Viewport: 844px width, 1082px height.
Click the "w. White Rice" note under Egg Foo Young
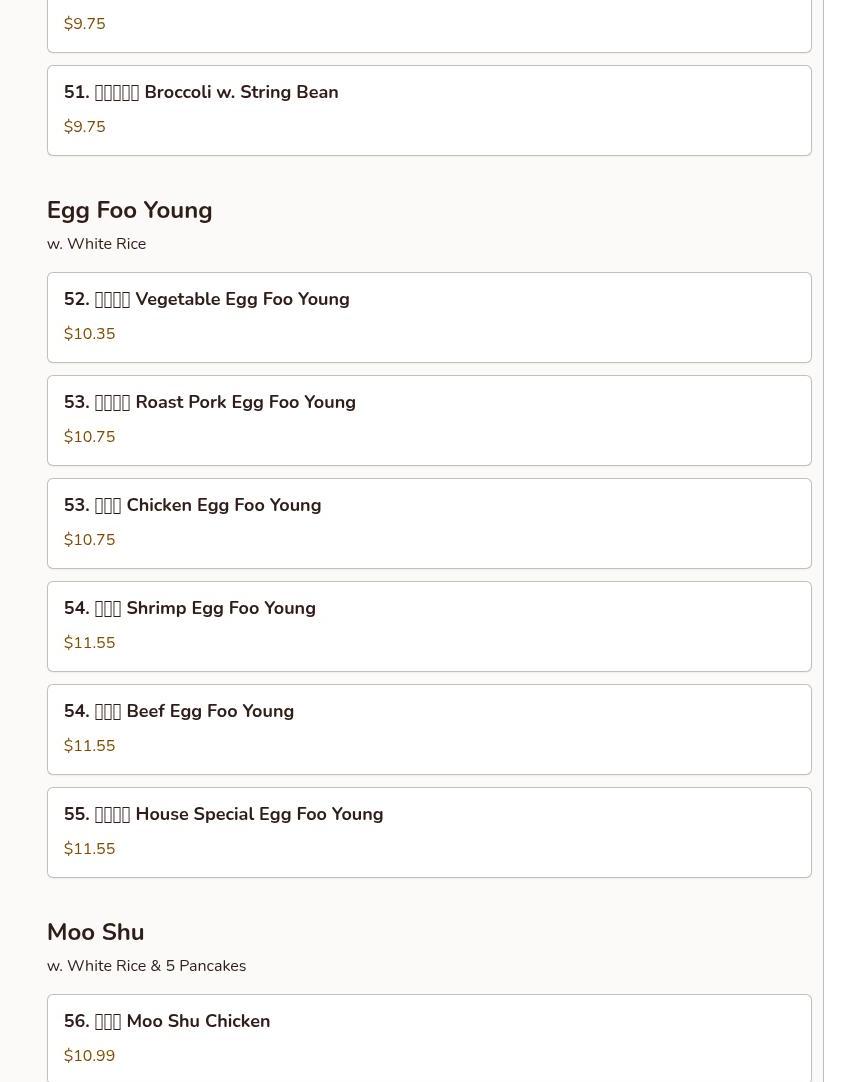(96, 244)
